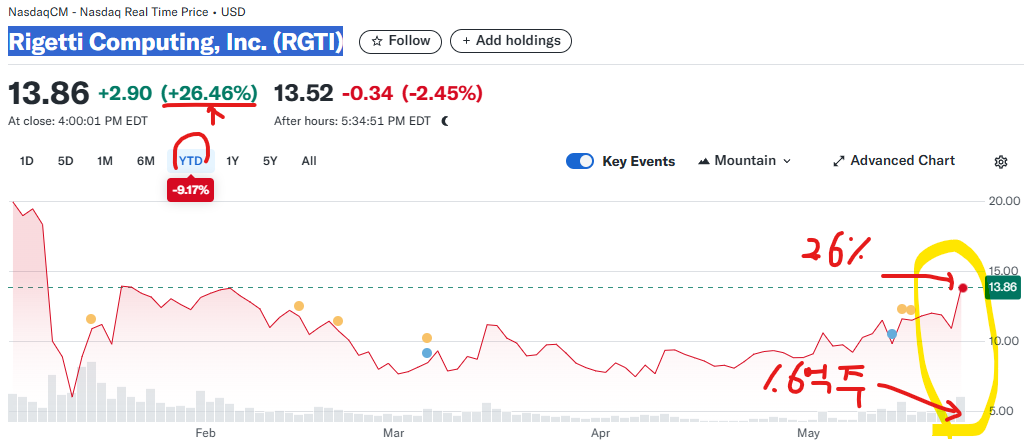Click the May label on time axis
1028x446 pixels.
(808, 433)
